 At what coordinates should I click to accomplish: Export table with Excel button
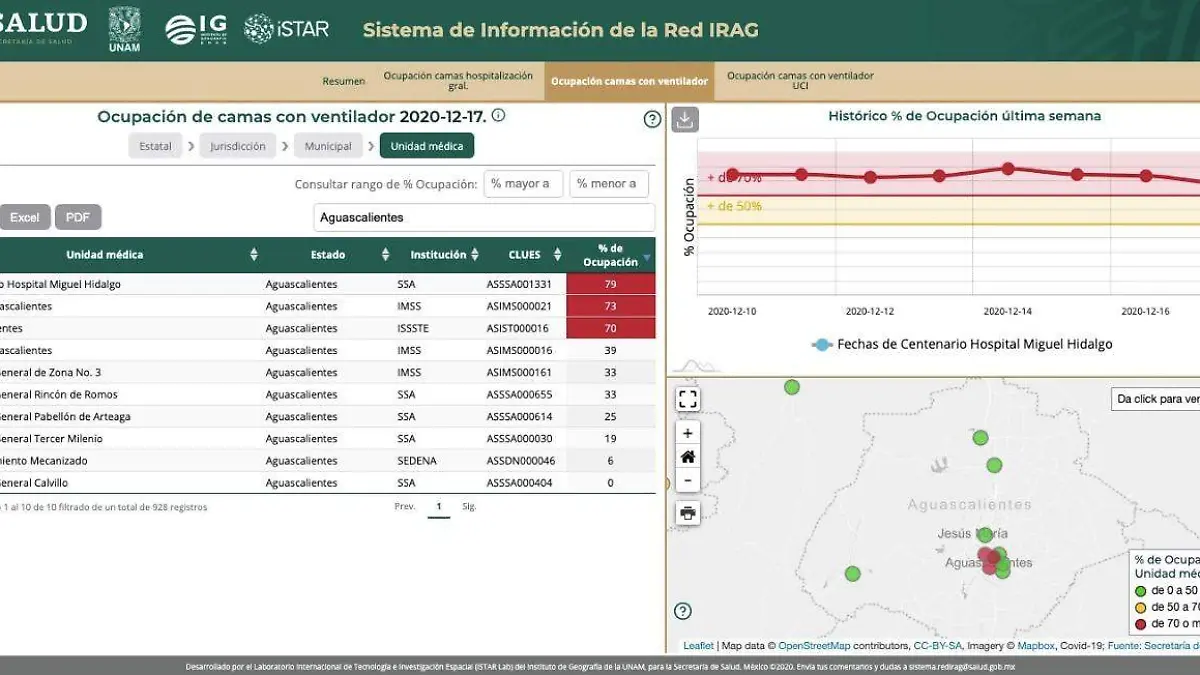coord(25,217)
